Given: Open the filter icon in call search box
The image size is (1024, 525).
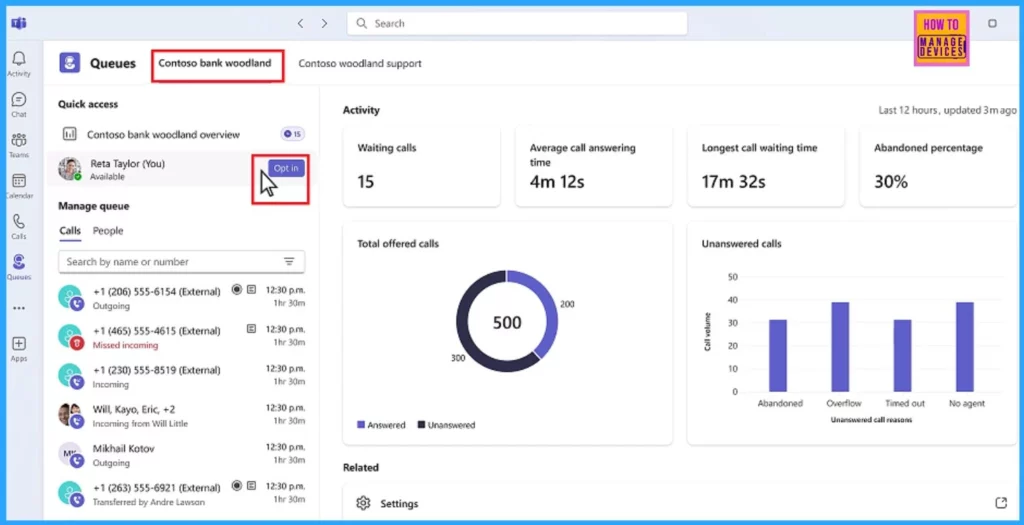Looking at the screenshot, I should (289, 262).
